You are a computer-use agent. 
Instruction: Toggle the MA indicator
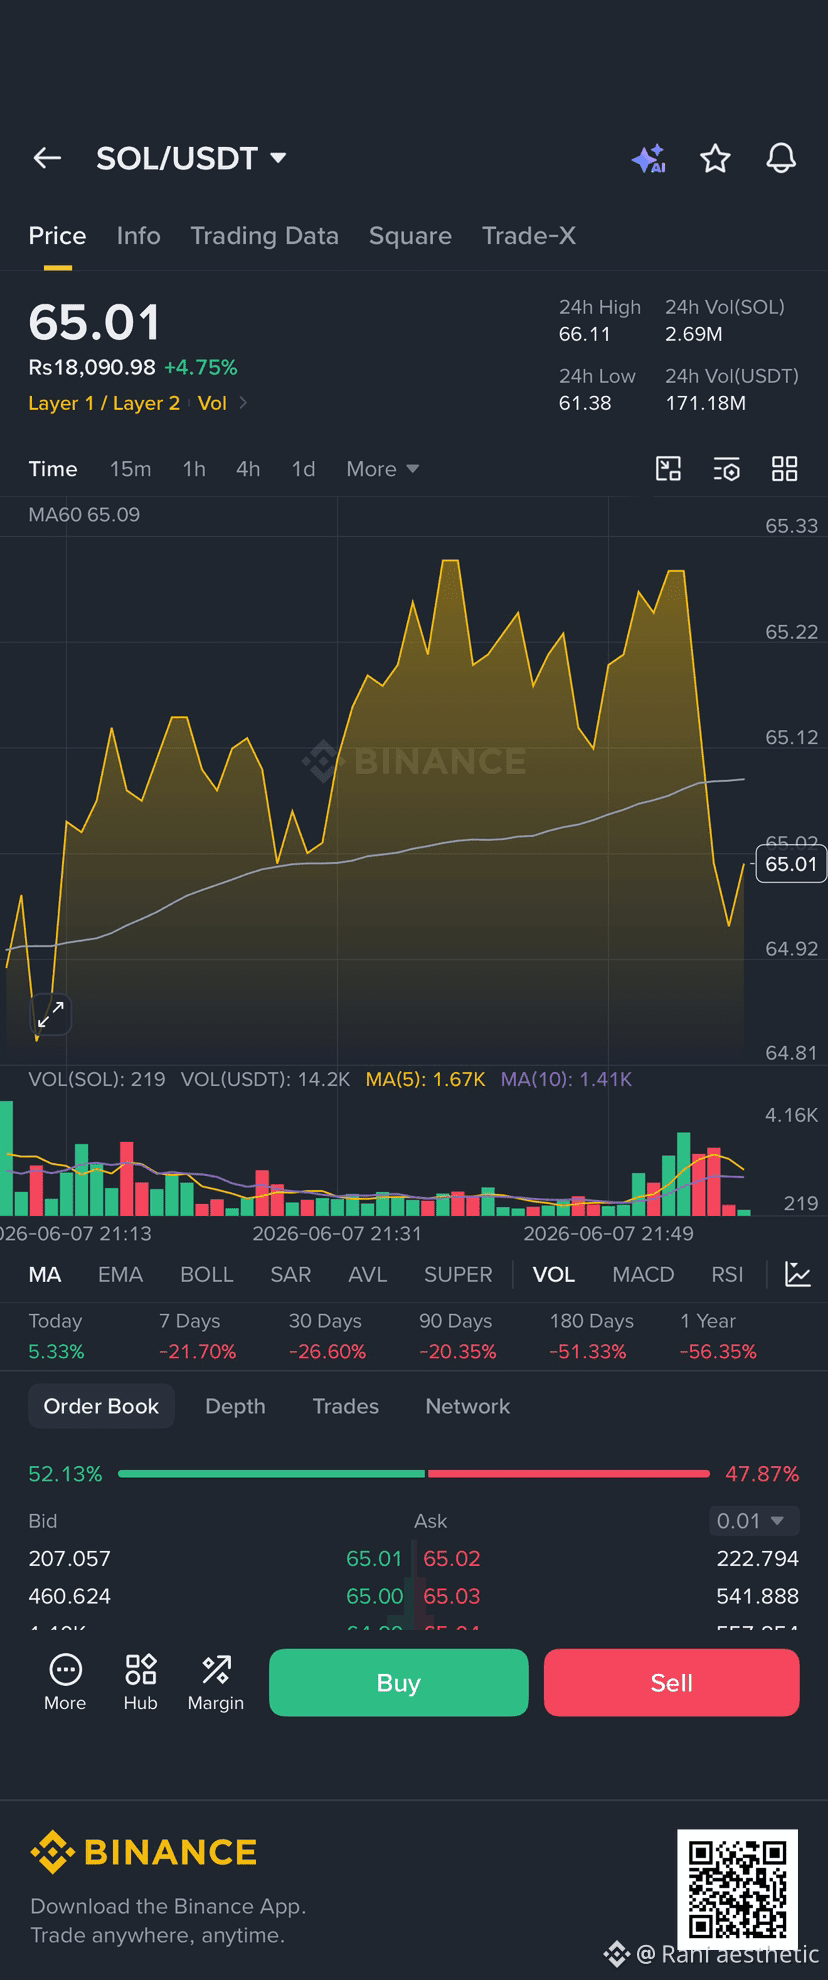tap(45, 1275)
